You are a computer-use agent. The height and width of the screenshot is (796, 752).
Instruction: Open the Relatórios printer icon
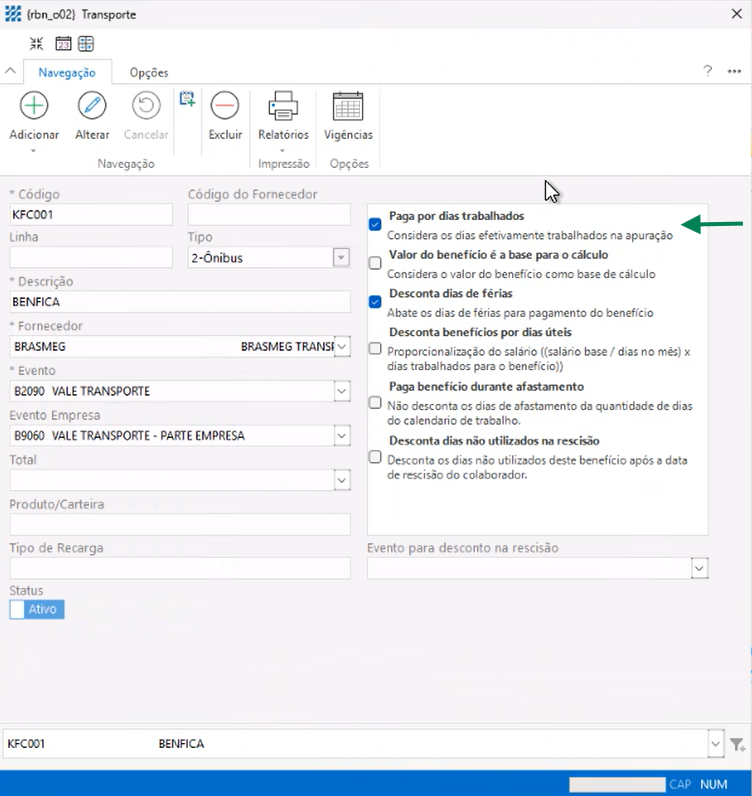[x=283, y=106]
